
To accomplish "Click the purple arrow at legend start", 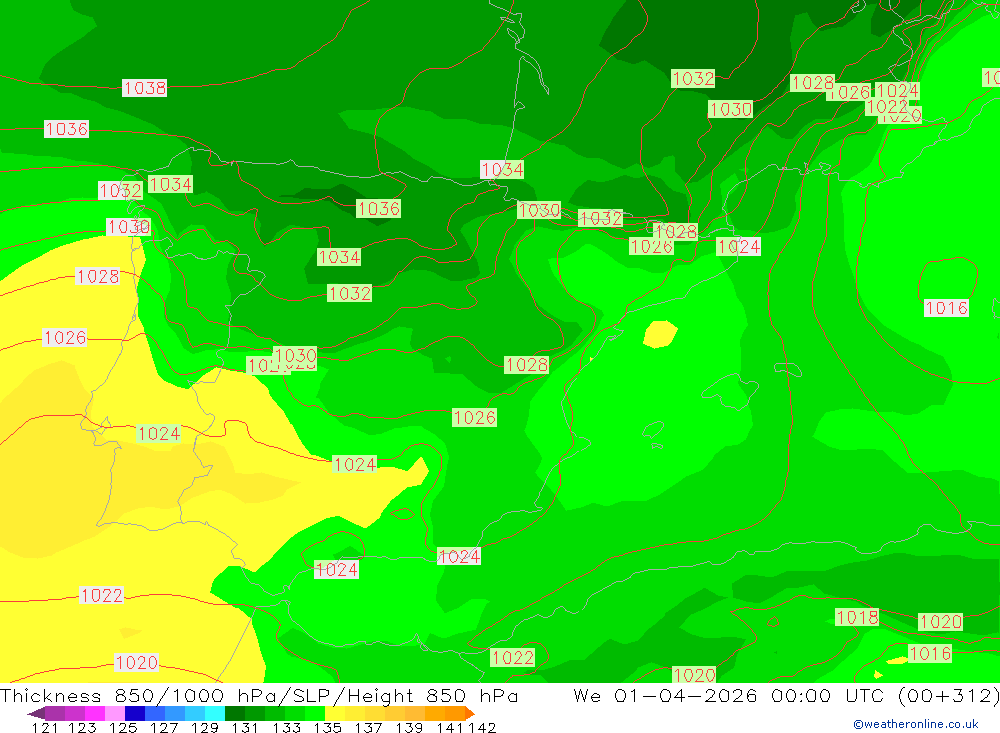I will tap(36, 713).
